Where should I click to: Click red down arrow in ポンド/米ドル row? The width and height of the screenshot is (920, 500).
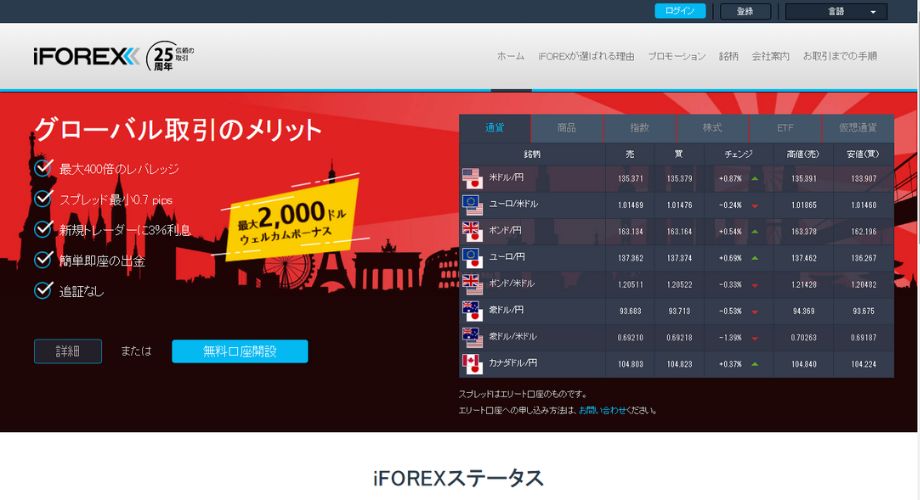755,285
